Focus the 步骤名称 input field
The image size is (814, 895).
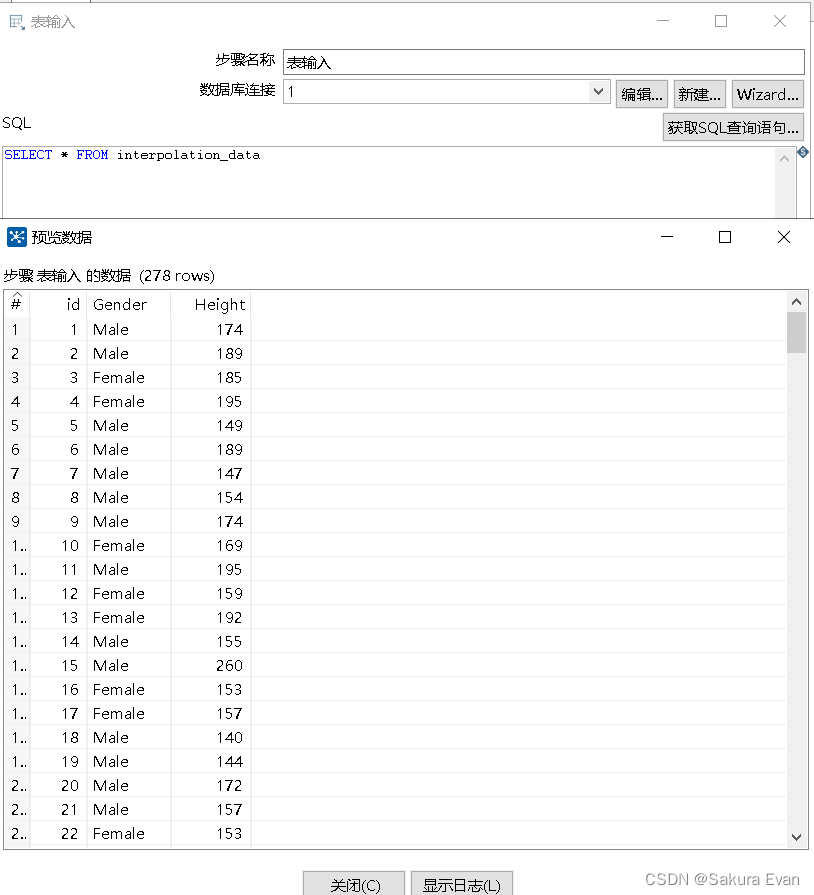click(x=543, y=62)
